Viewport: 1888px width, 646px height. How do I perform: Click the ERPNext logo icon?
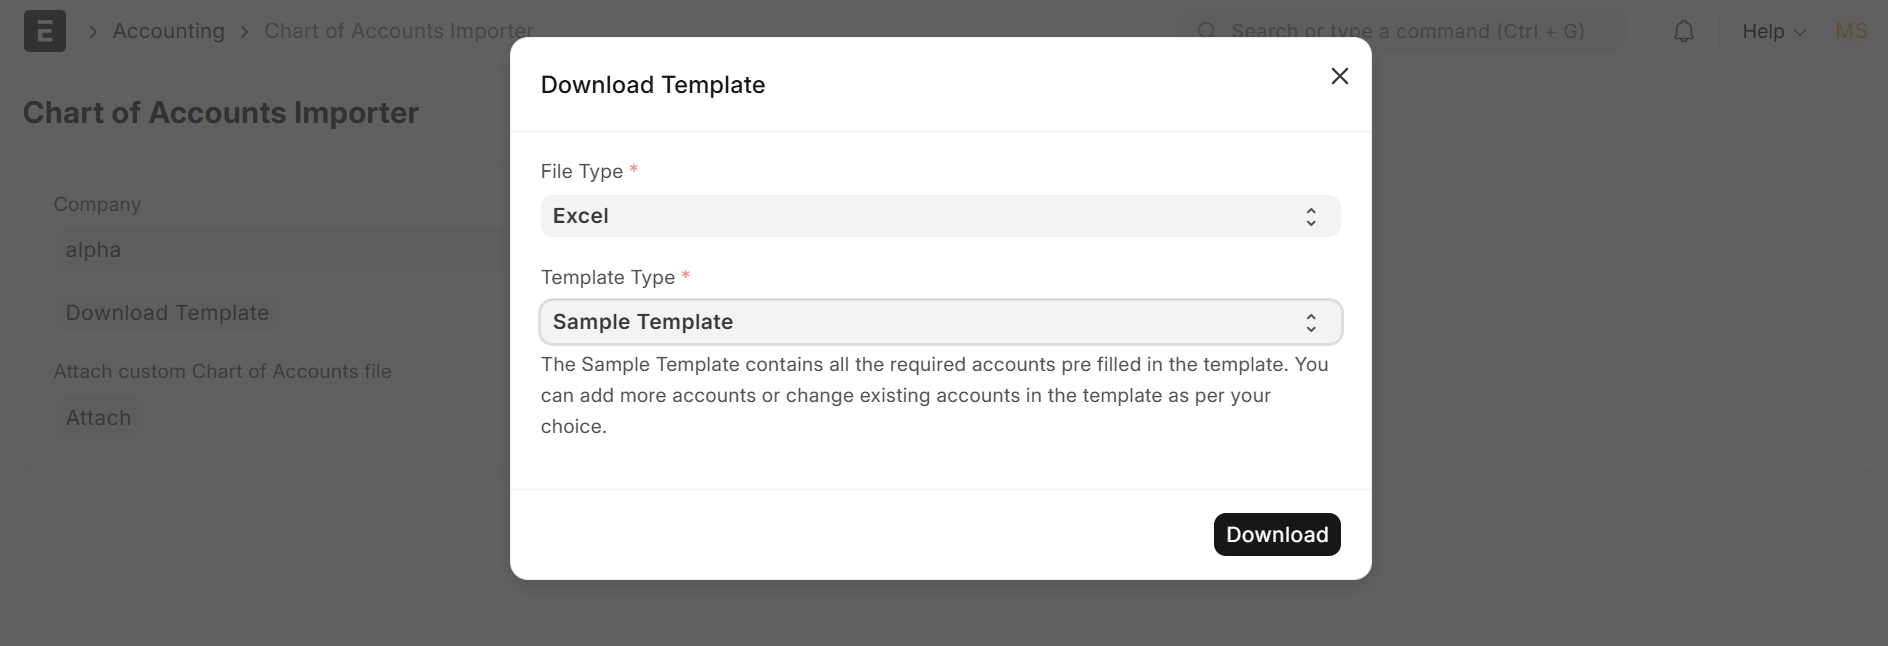(44, 31)
